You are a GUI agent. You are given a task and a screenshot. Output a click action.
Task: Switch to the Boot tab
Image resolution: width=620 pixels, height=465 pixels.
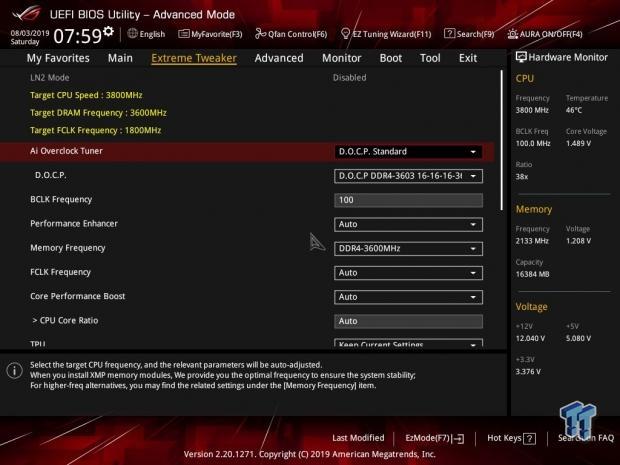[x=391, y=58]
